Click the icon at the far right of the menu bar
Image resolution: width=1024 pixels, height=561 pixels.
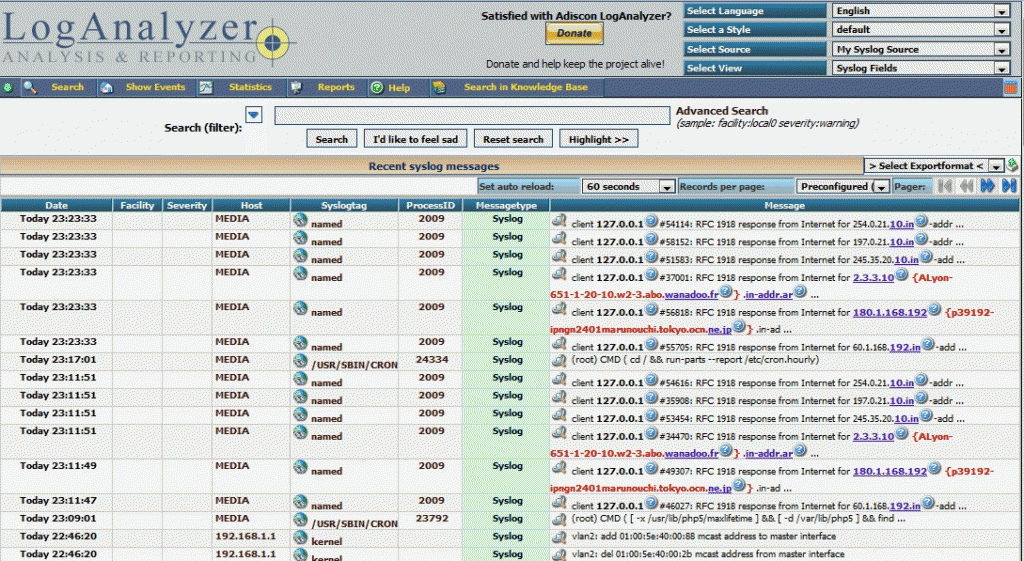coord(1010,88)
